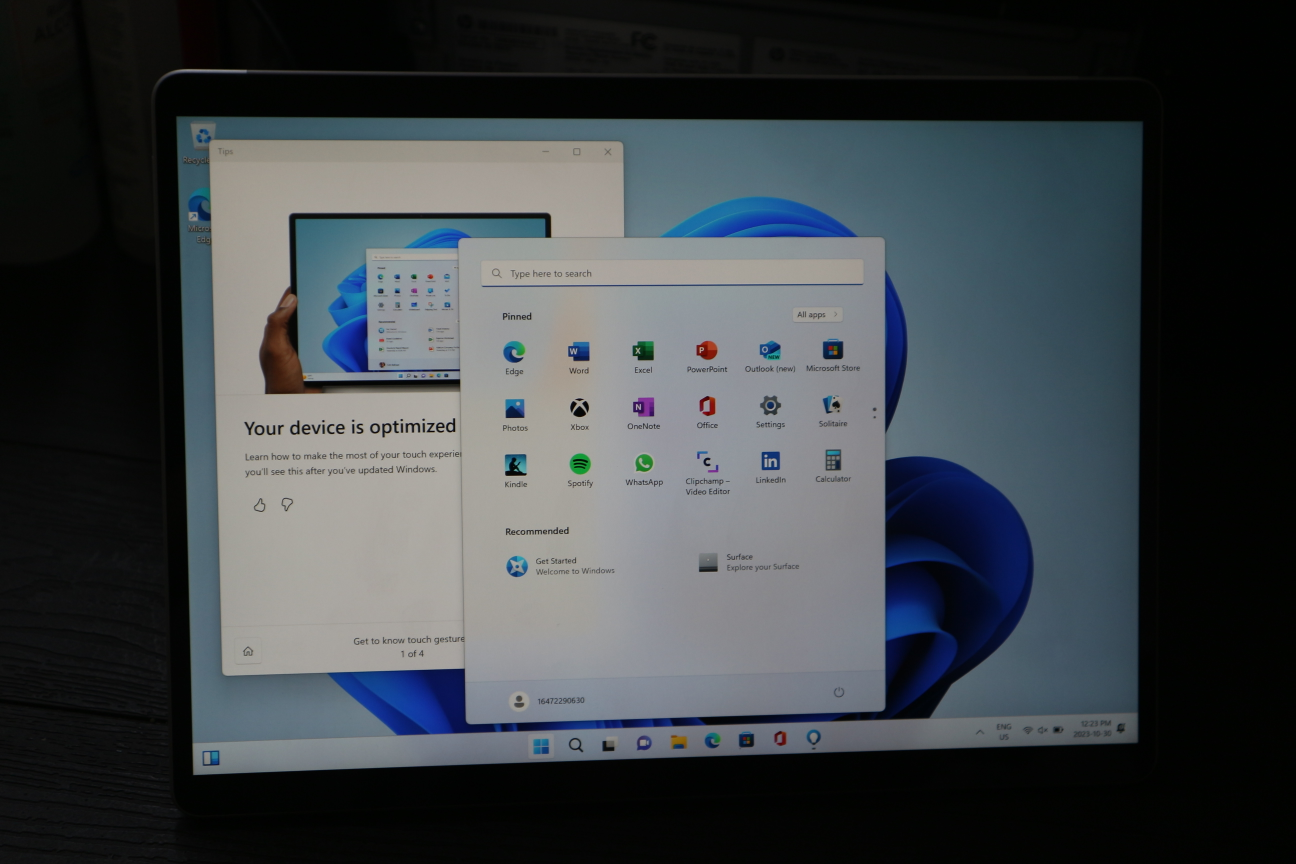This screenshot has width=1296, height=864.
Task: Open Microsoft Store from the taskbar
Action: point(746,740)
